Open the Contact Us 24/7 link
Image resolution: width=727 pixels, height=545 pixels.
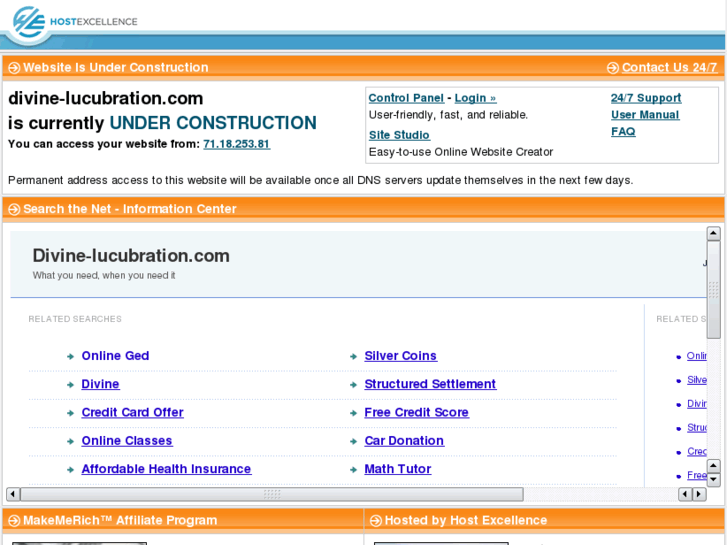pos(670,68)
